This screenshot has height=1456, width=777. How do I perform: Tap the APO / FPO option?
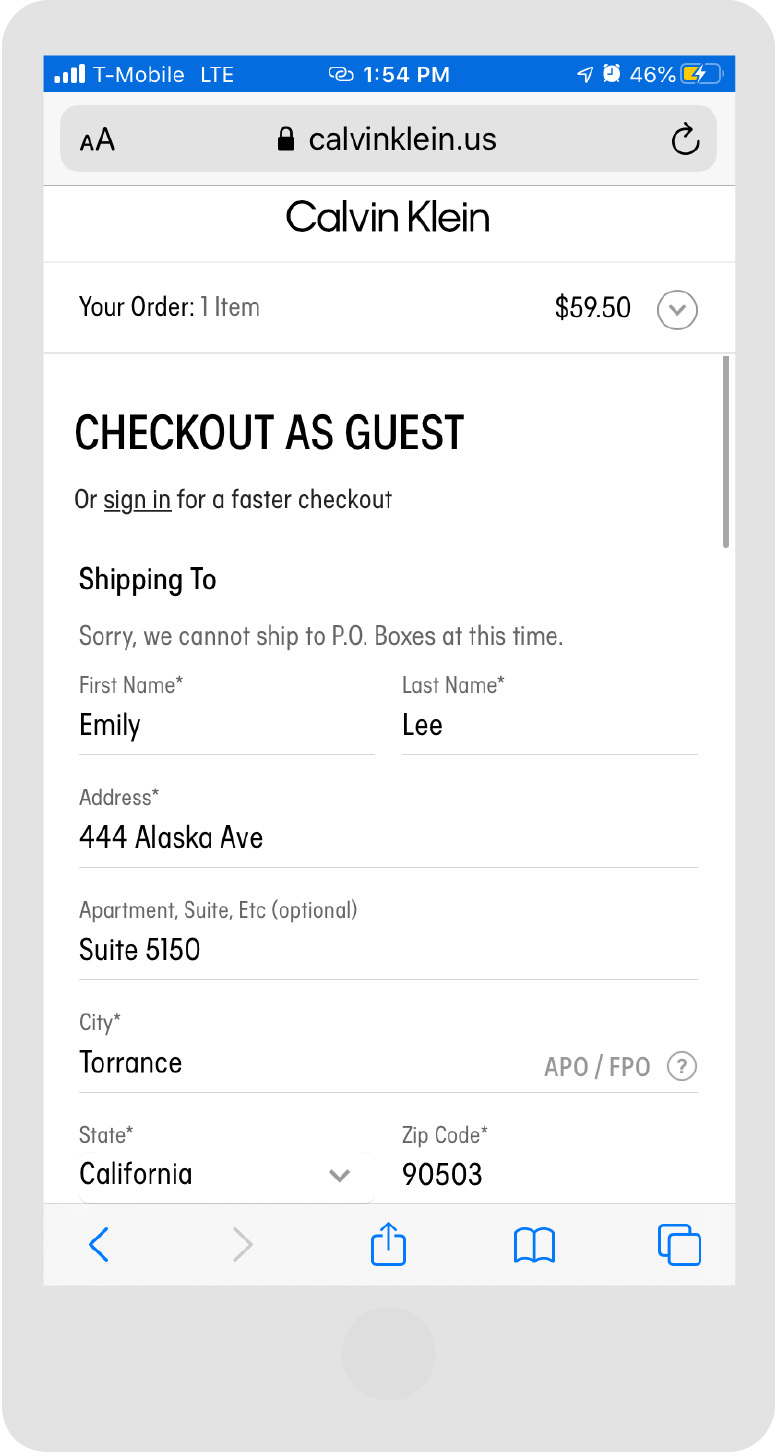pos(597,1066)
